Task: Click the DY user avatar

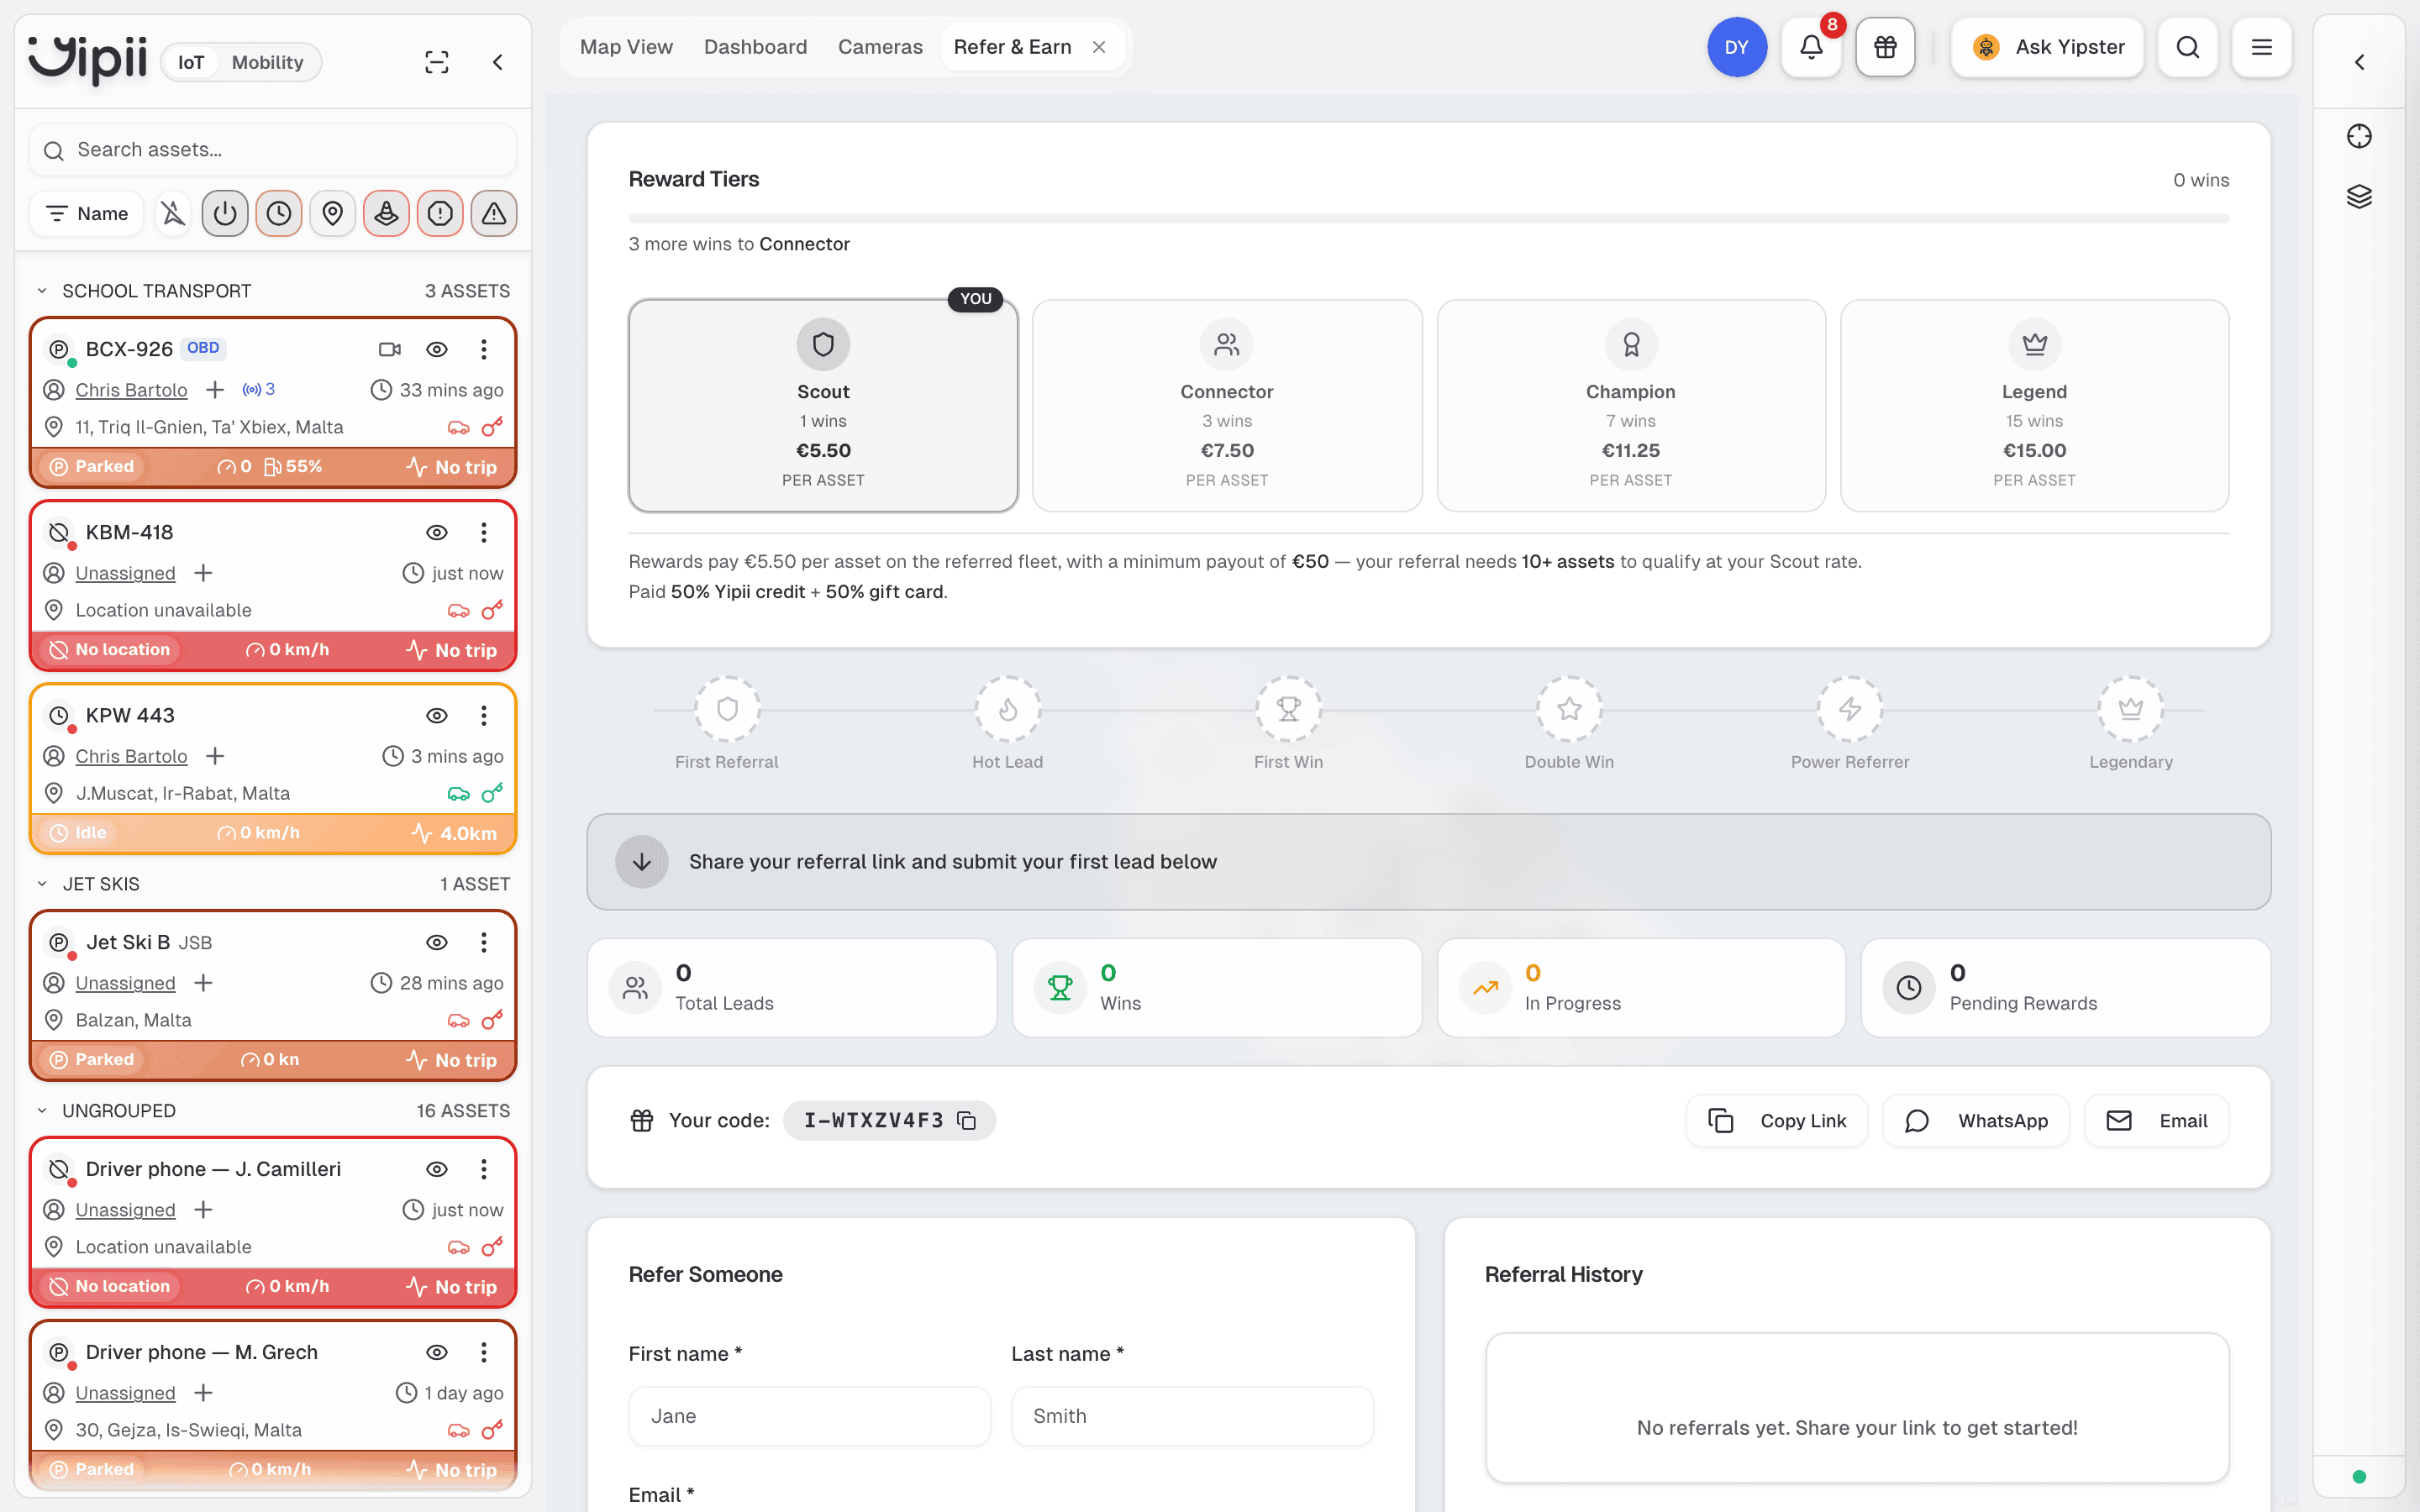Action: point(1737,47)
